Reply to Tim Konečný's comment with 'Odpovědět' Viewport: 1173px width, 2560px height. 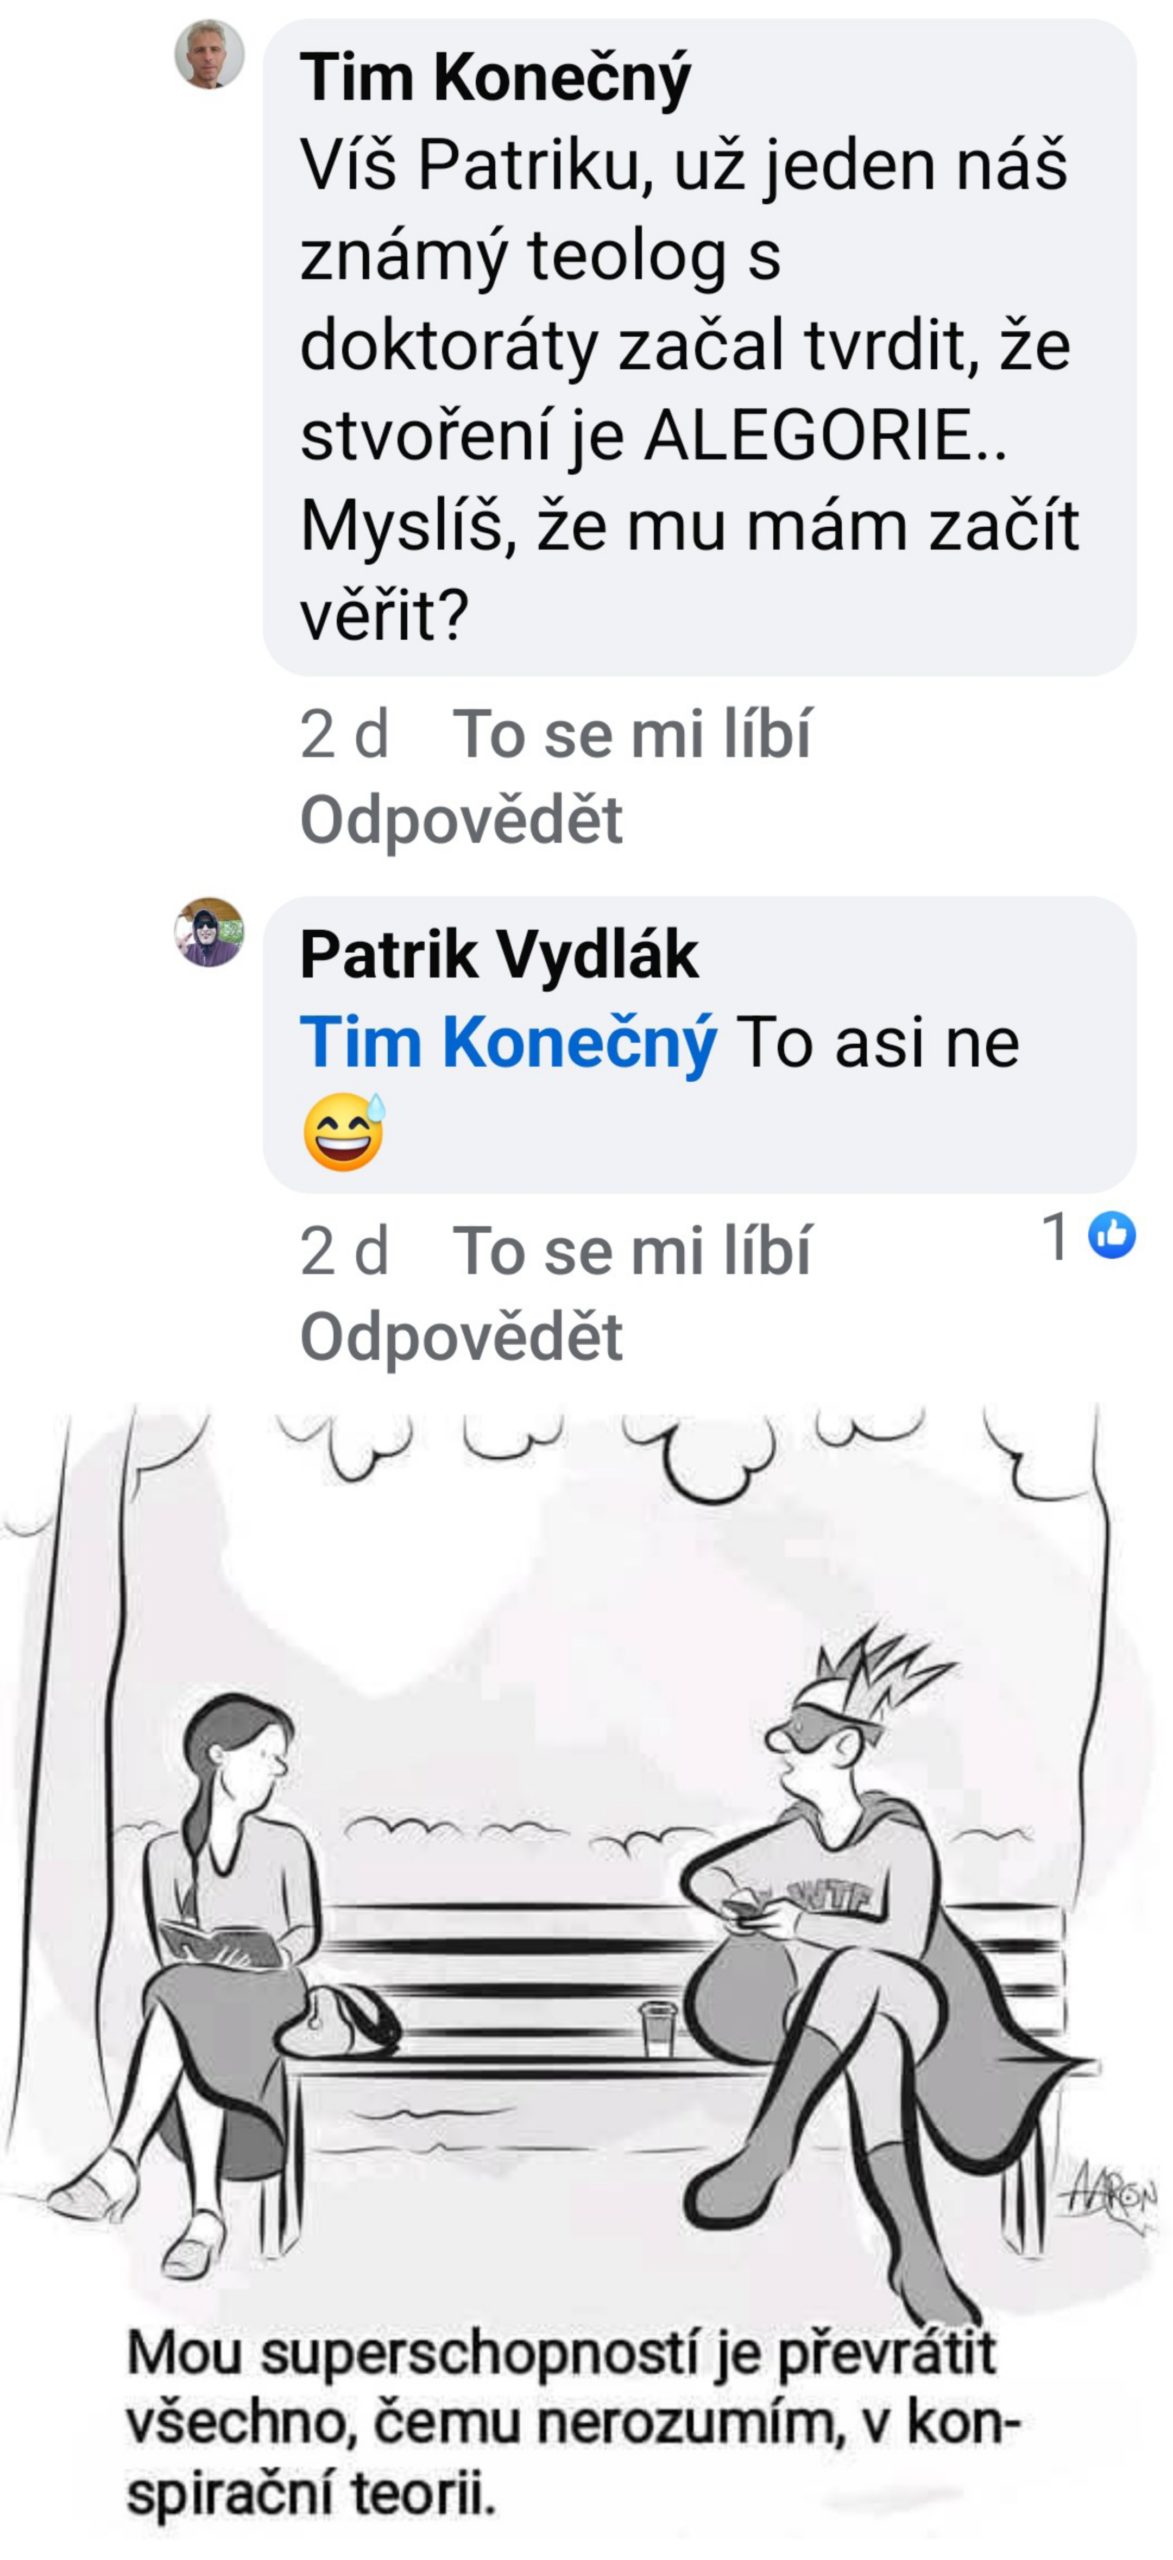tap(461, 820)
